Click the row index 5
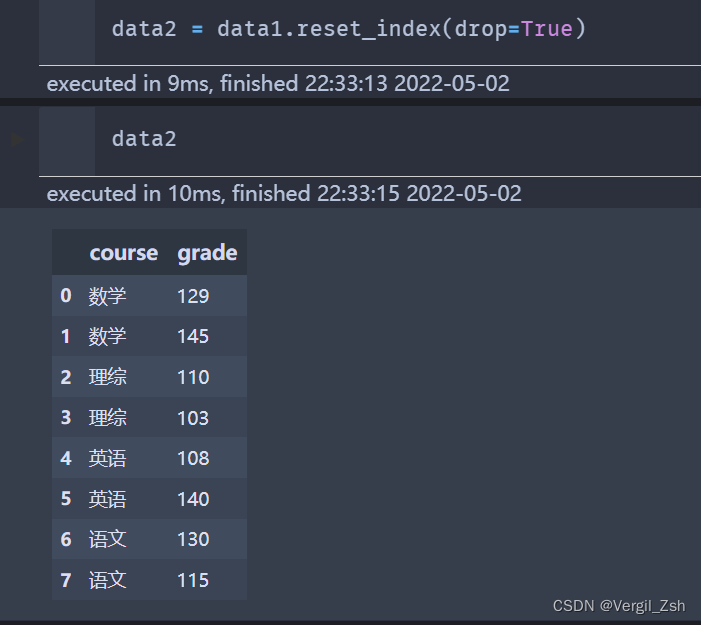Image resolution: width=701 pixels, height=625 pixels. click(x=66, y=498)
